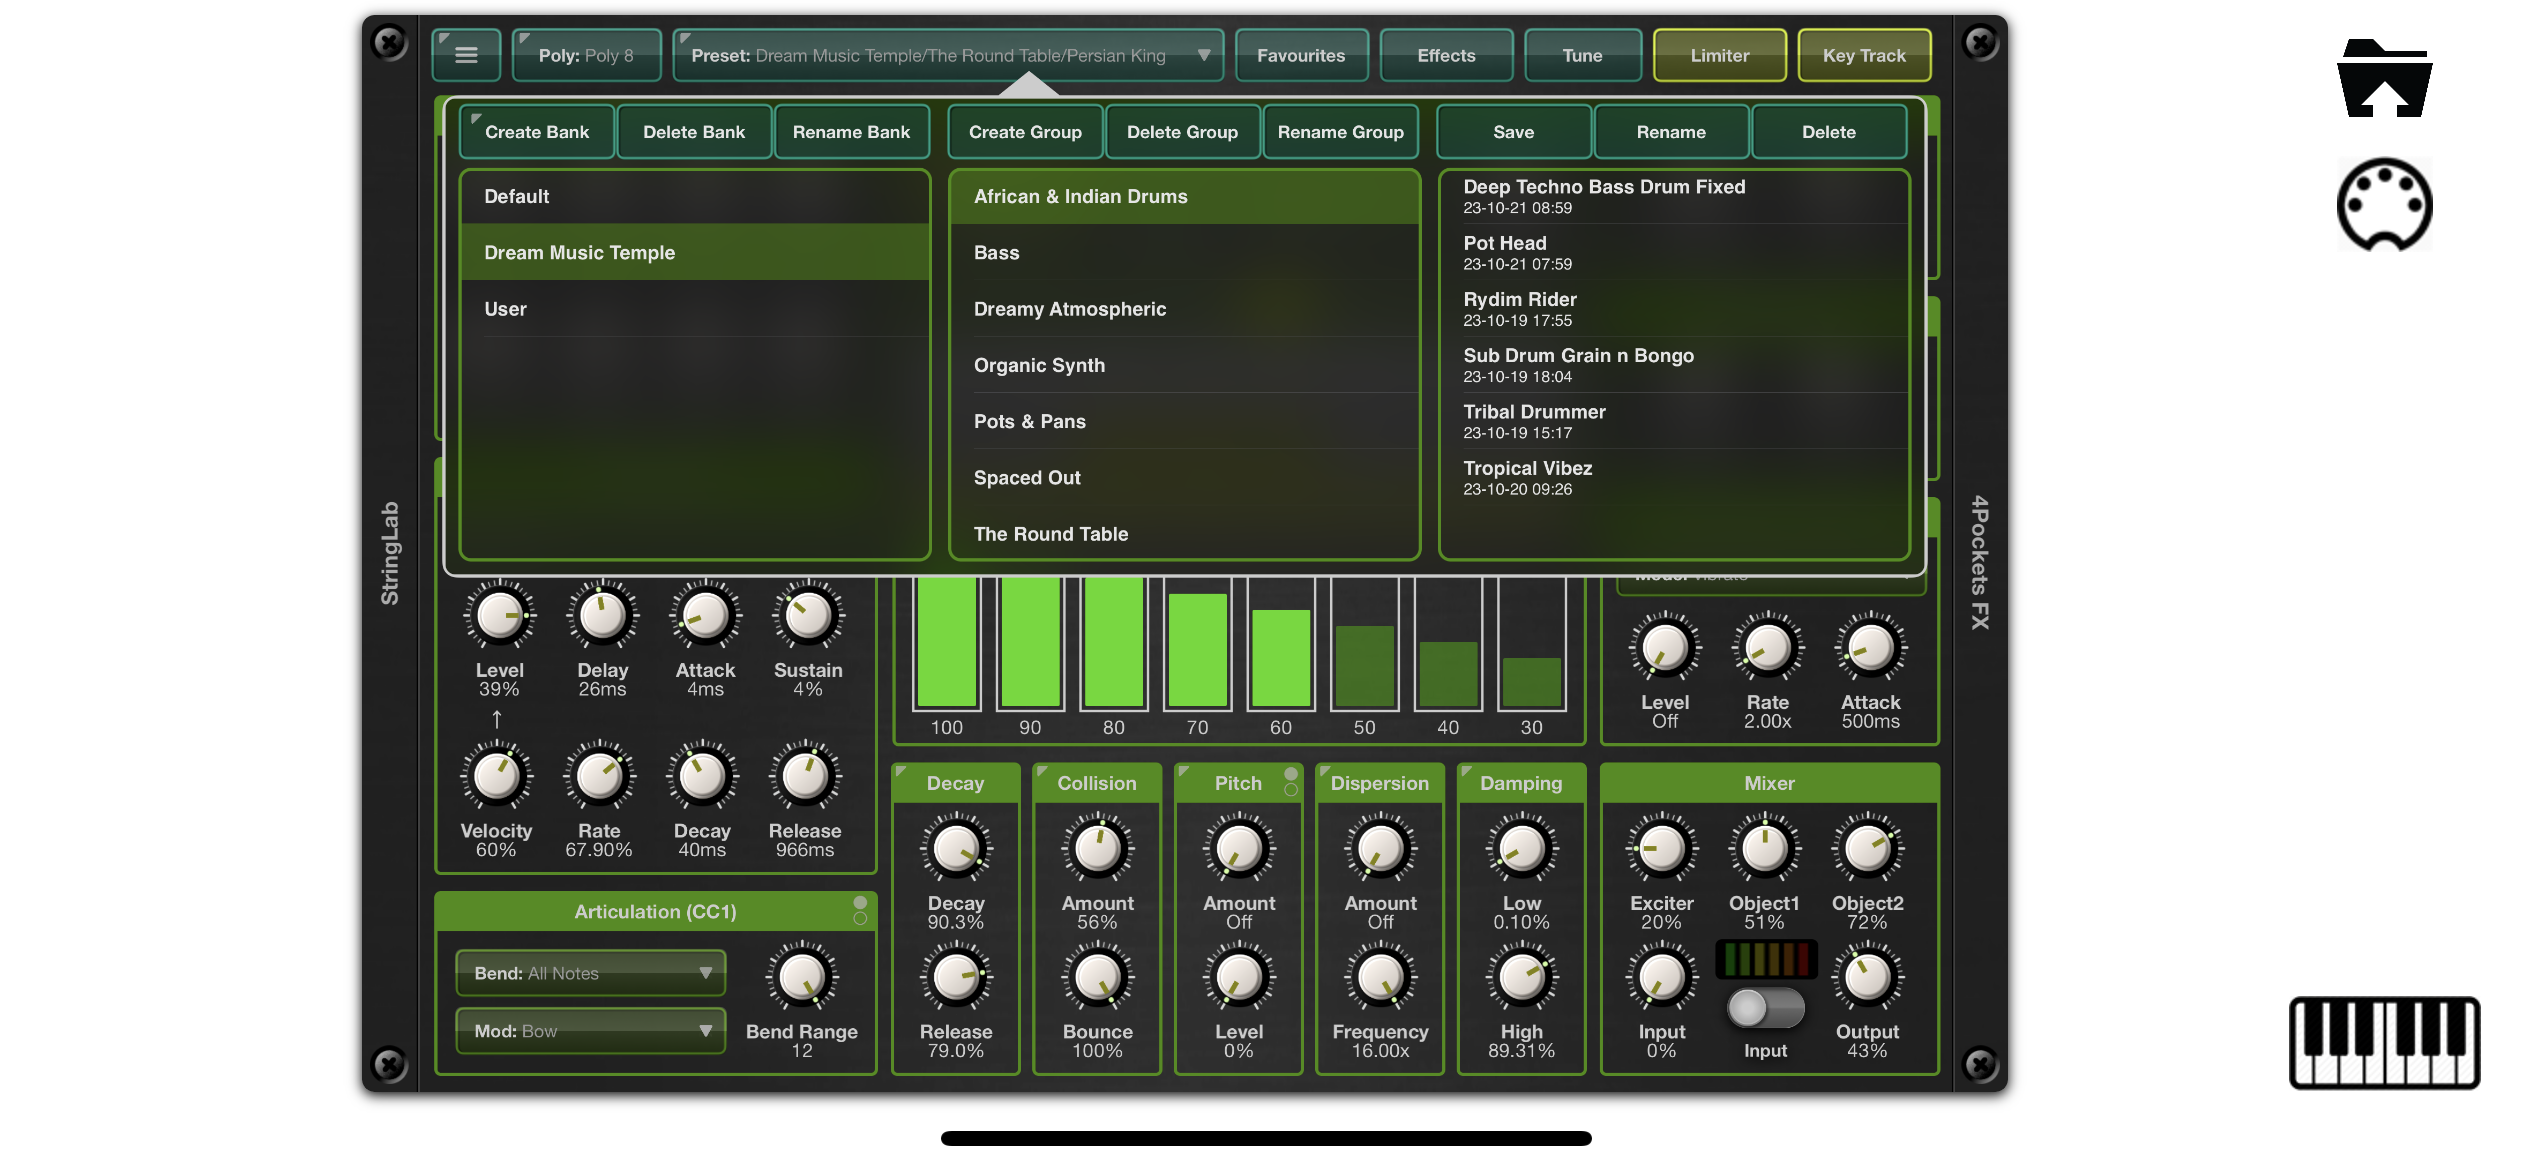This screenshot has width=2532, height=1170.
Task: Click the Collision Amount knob
Action: [x=1097, y=849]
